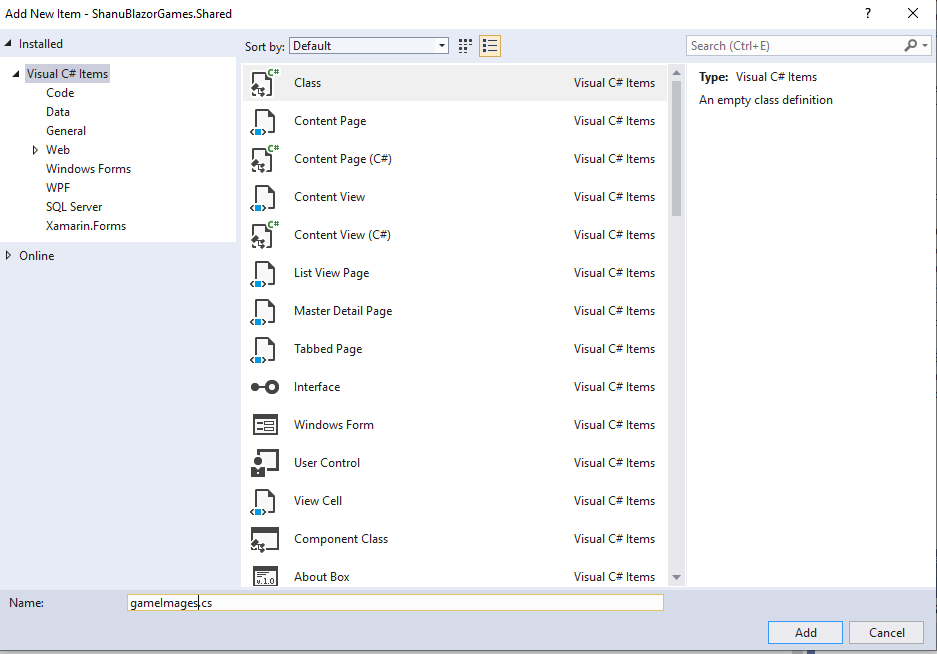
Task: Select the 'About Box' template name
Action: coord(321,577)
